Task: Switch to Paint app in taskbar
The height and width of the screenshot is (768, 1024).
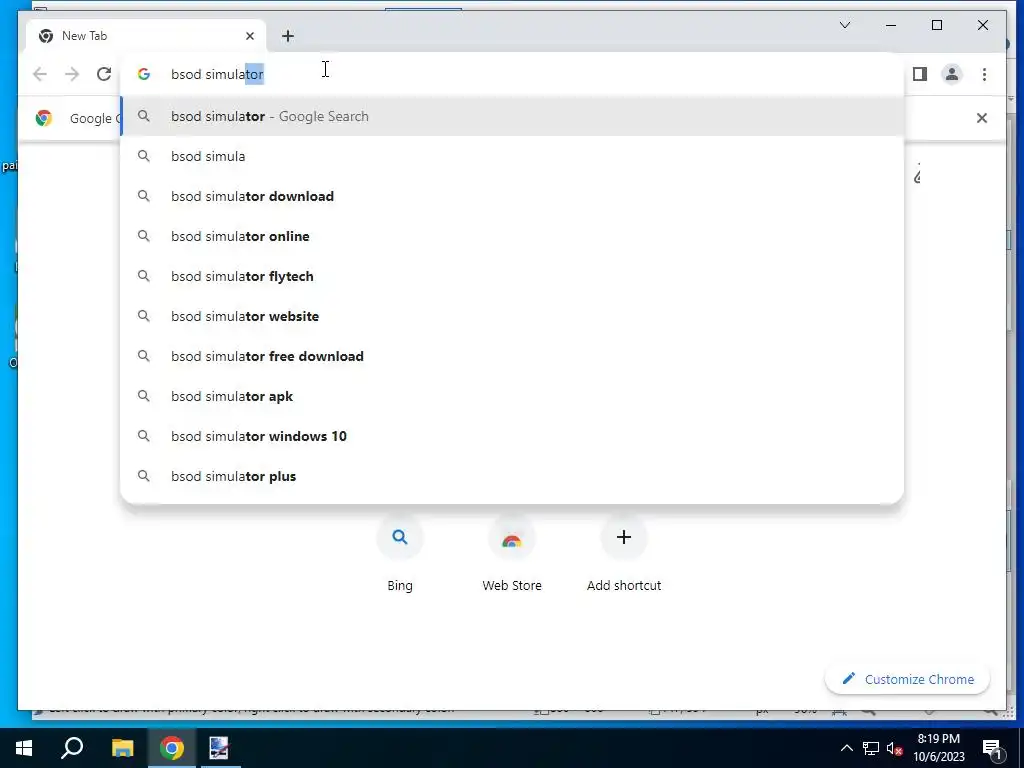Action: (x=219, y=748)
